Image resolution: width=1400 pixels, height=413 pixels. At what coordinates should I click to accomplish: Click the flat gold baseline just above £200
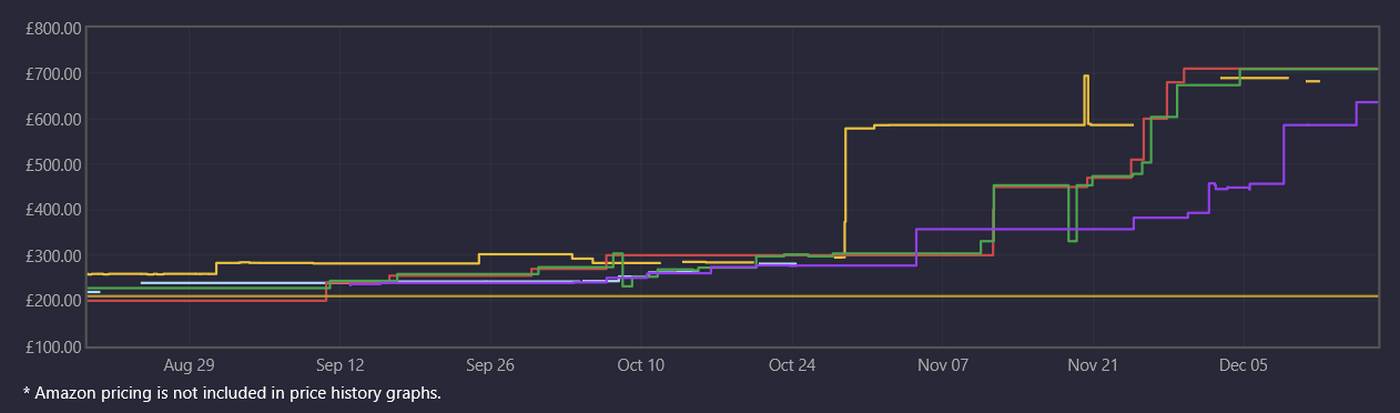point(700,296)
